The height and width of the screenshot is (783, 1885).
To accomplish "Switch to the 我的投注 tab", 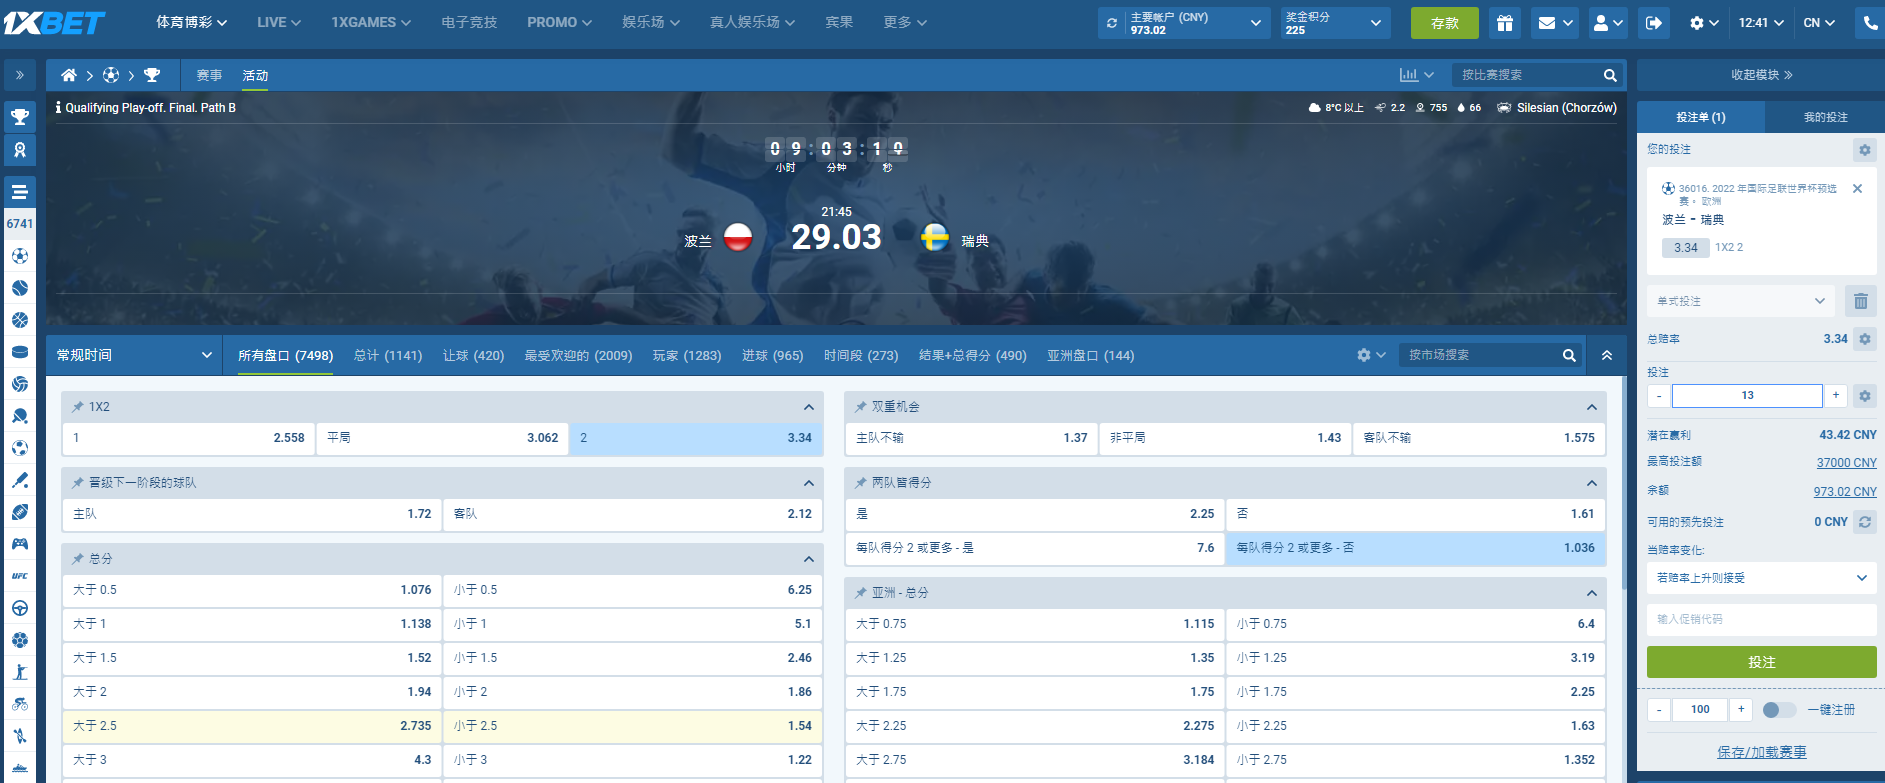I will point(1825,117).
